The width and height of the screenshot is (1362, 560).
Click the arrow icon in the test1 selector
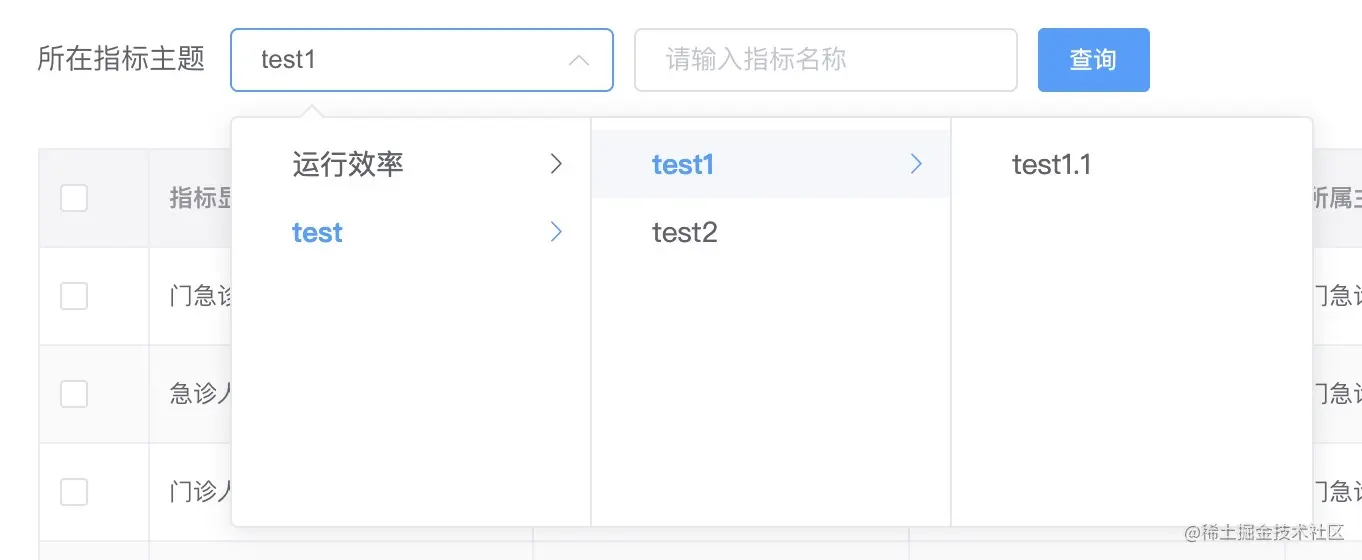578,60
